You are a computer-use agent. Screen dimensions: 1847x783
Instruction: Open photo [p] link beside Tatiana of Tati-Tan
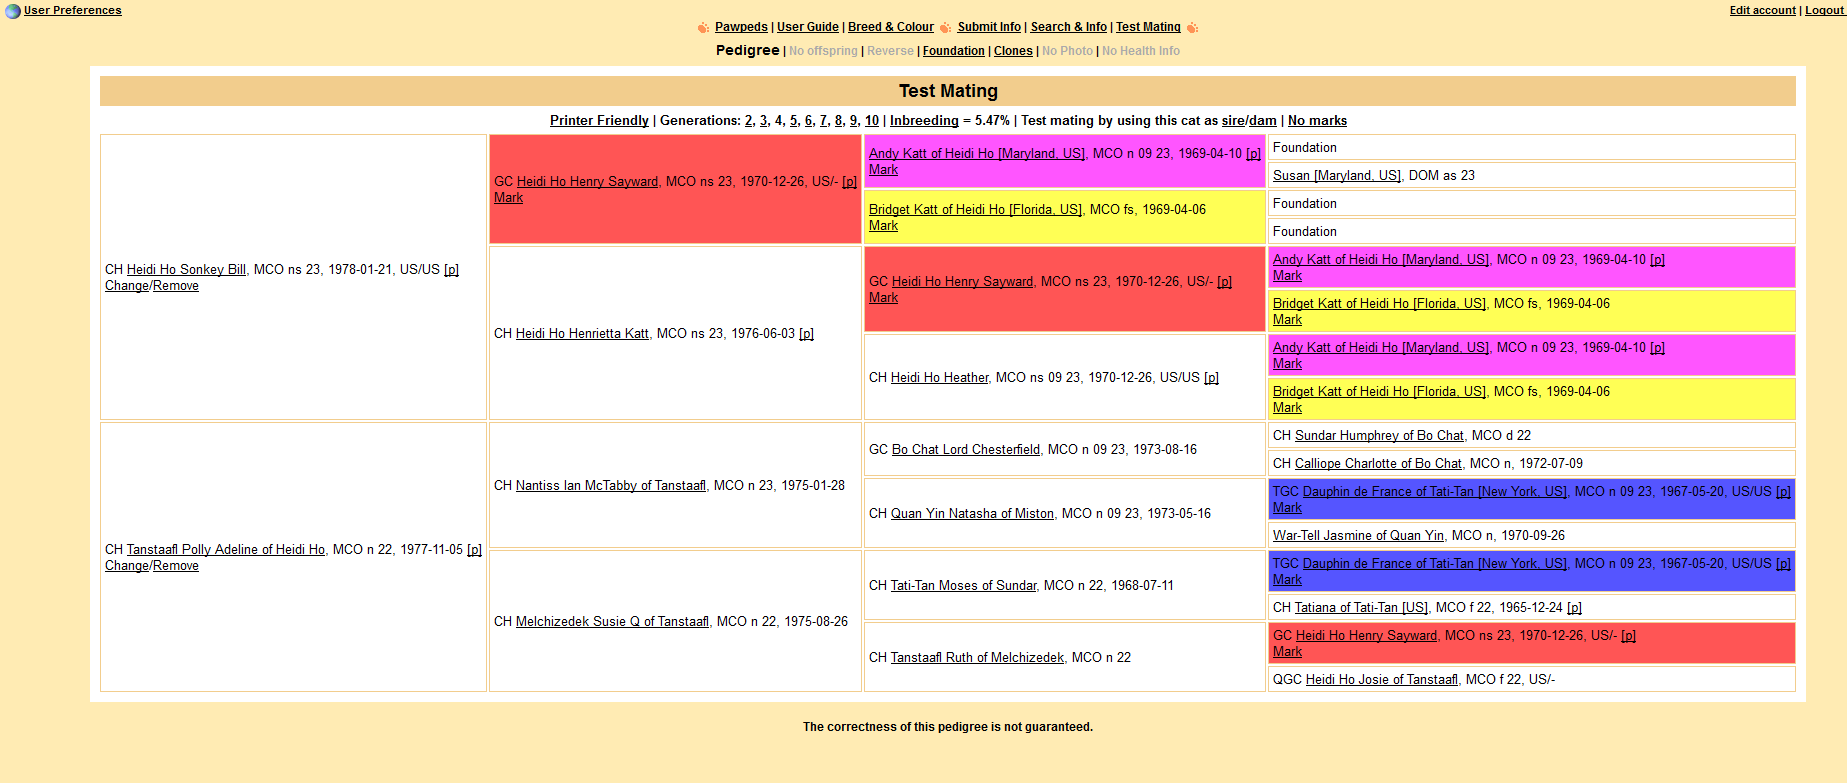[x=1574, y=608]
